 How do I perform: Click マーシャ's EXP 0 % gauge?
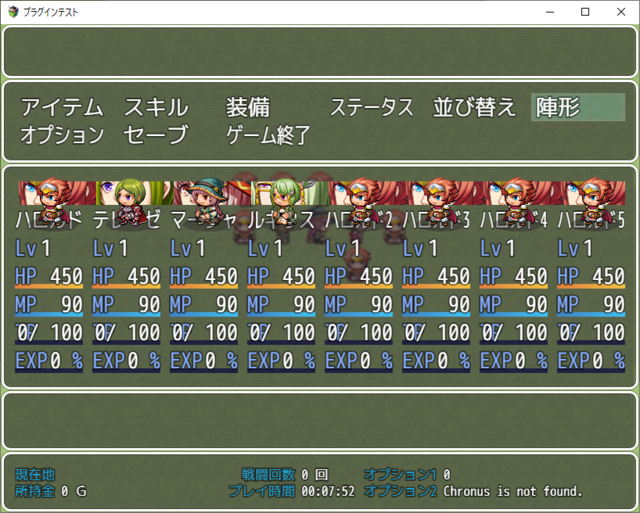pyautogui.click(x=204, y=362)
